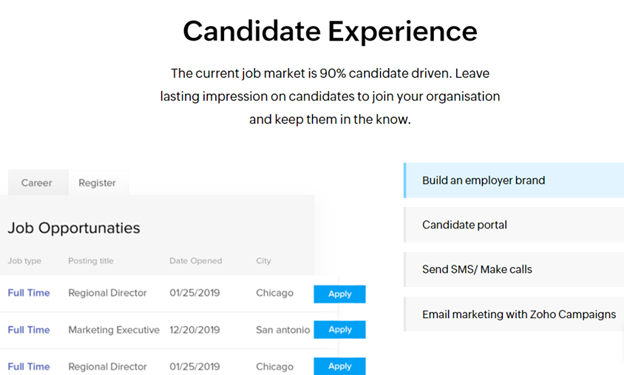Click the Date Opened column header

196,261
